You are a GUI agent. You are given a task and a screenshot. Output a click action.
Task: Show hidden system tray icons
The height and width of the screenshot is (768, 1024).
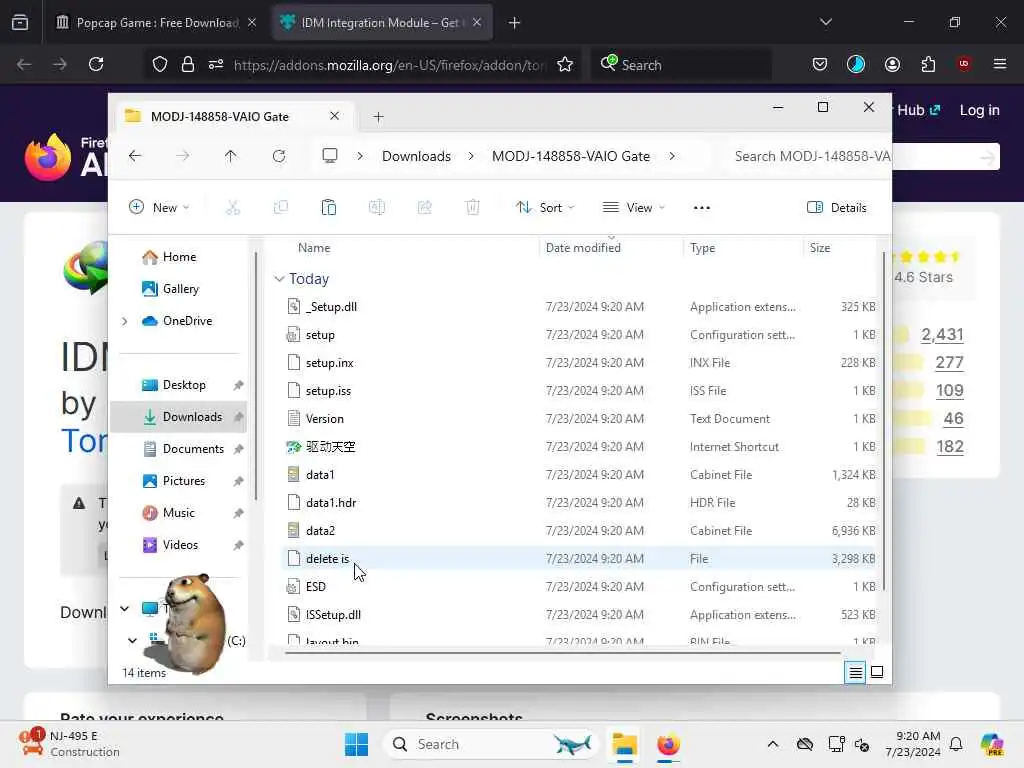[x=773, y=744]
